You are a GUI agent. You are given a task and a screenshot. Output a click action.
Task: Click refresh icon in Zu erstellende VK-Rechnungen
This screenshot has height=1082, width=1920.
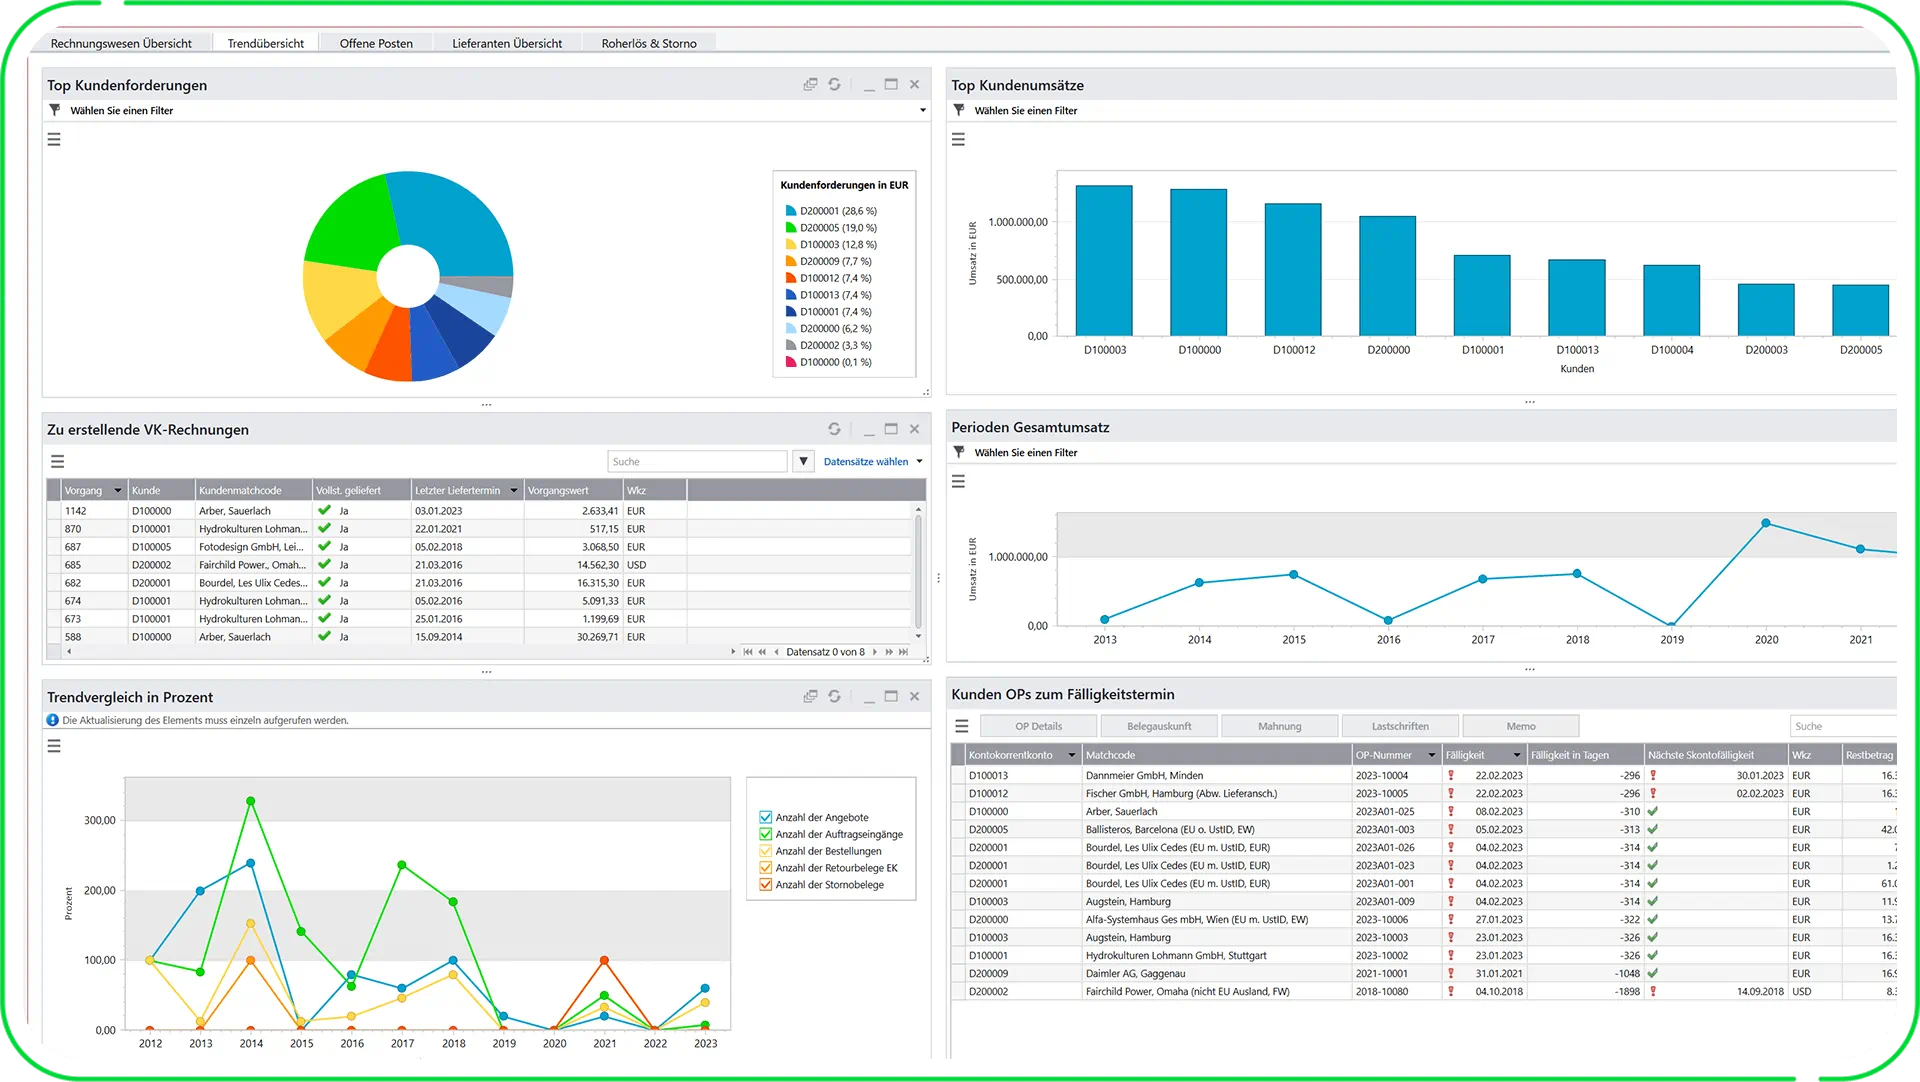(834, 429)
